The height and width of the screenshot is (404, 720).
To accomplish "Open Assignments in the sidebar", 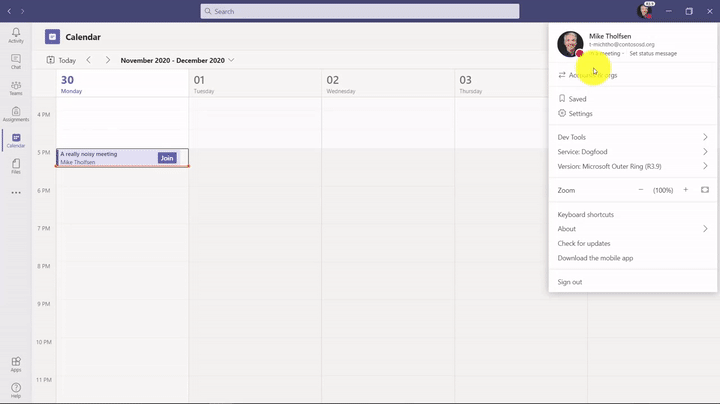I will tap(16, 114).
